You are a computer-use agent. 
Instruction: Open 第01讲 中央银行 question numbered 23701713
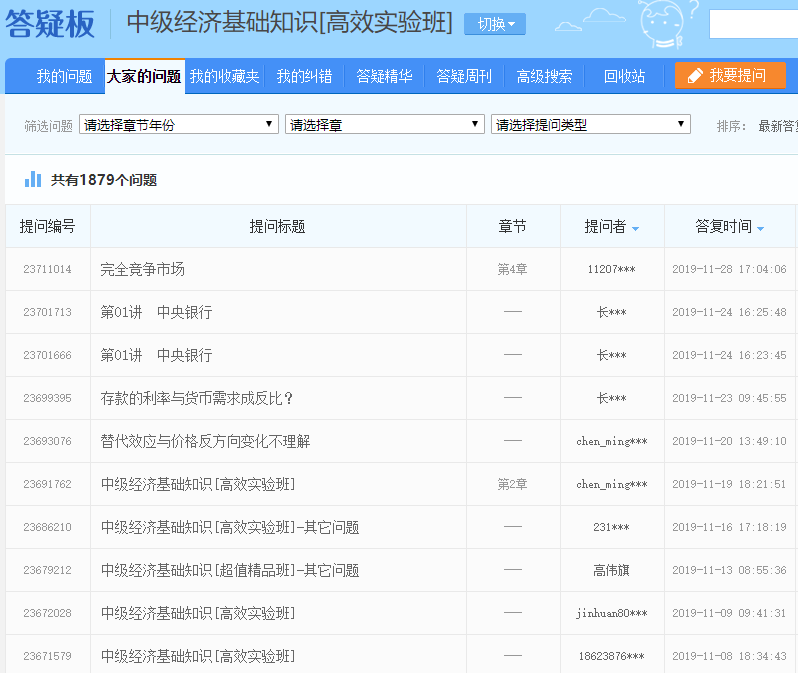tap(156, 312)
